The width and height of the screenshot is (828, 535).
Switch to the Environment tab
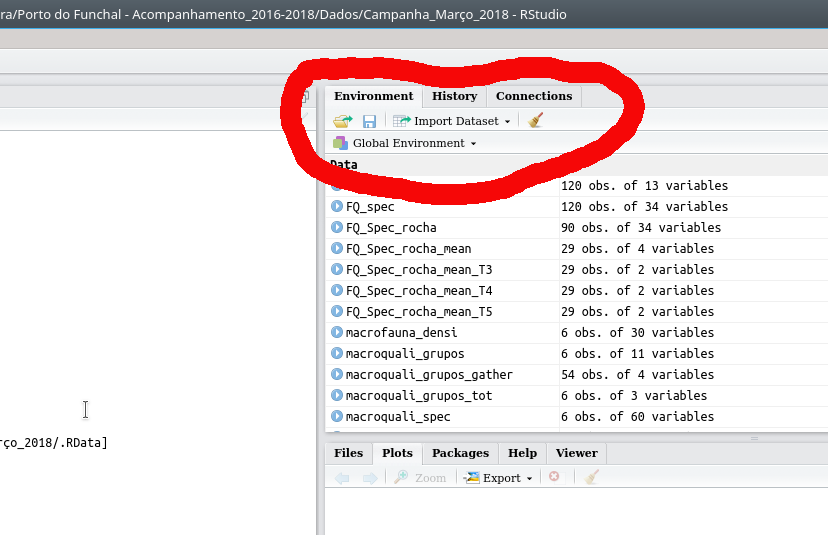click(x=373, y=96)
